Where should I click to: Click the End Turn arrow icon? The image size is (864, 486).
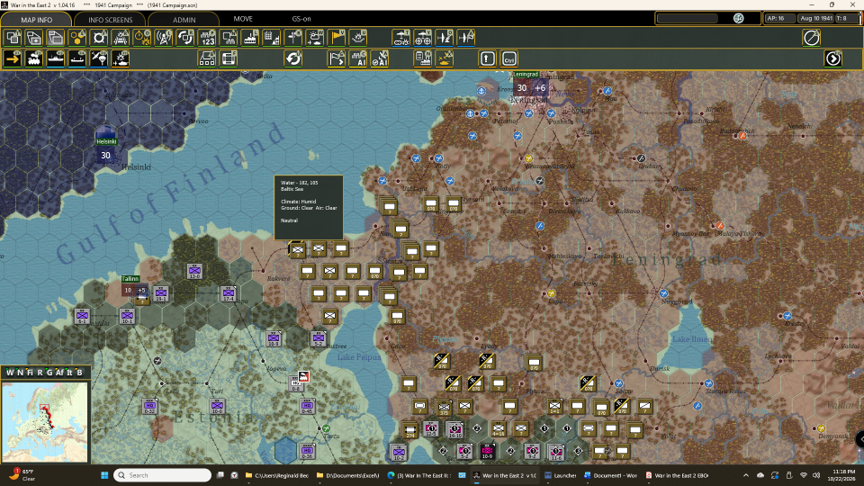point(833,58)
